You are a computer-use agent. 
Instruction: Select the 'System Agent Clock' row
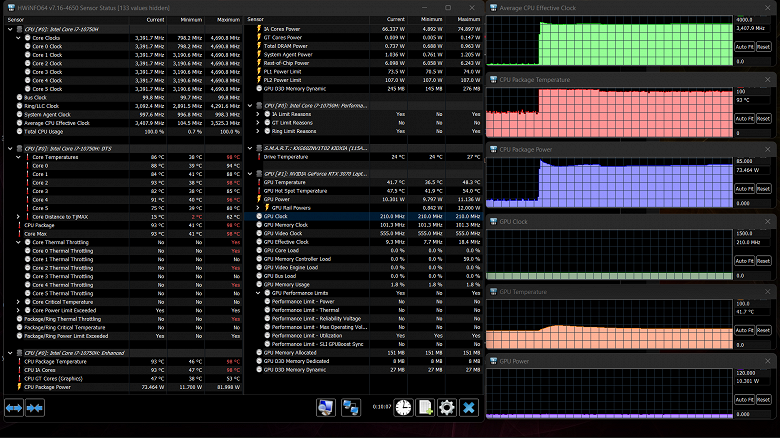(123, 114)
